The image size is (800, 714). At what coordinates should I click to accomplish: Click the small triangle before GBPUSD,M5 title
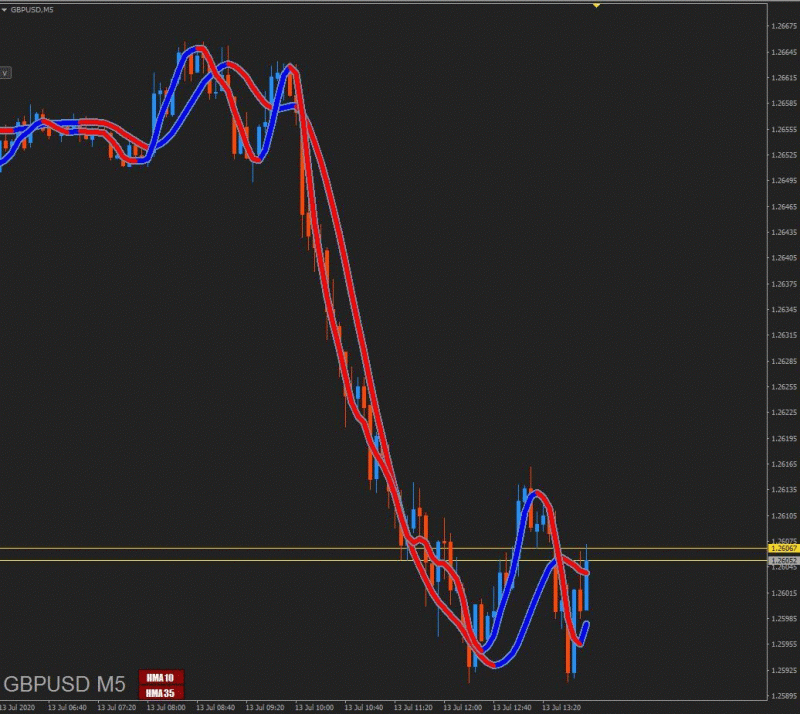[4, 10]
